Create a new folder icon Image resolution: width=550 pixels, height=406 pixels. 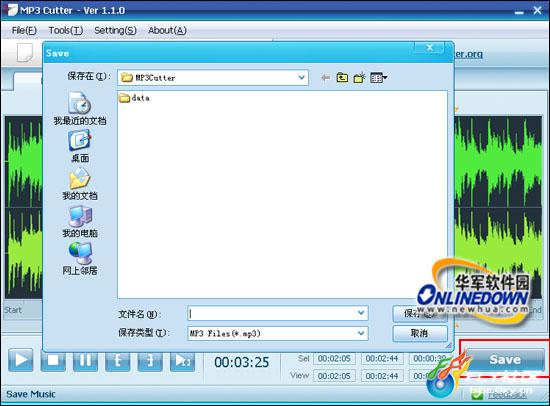[x=359, y=78]
